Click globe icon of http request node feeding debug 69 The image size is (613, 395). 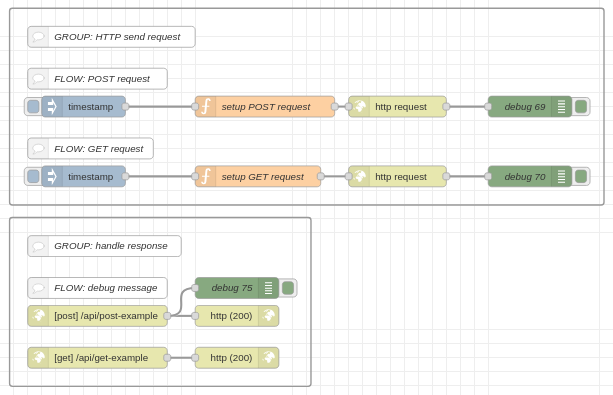[359, 107]
